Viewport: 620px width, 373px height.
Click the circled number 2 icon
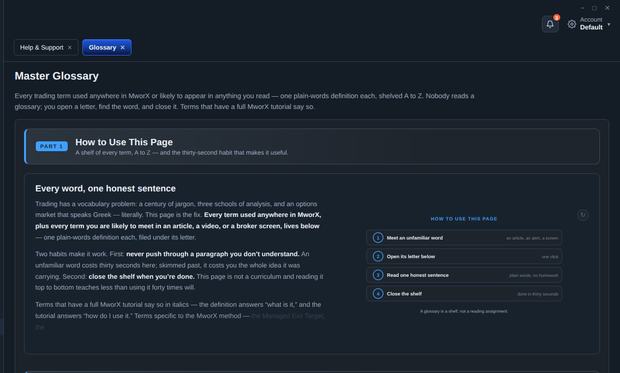378,256
